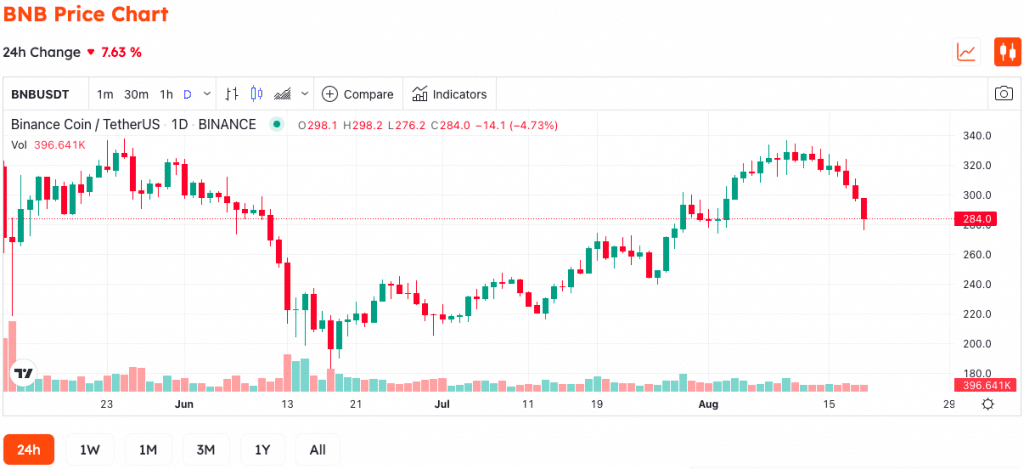Select the 1h interval
Viewport: 1024px width, 469px height.
tap(166, 94)
